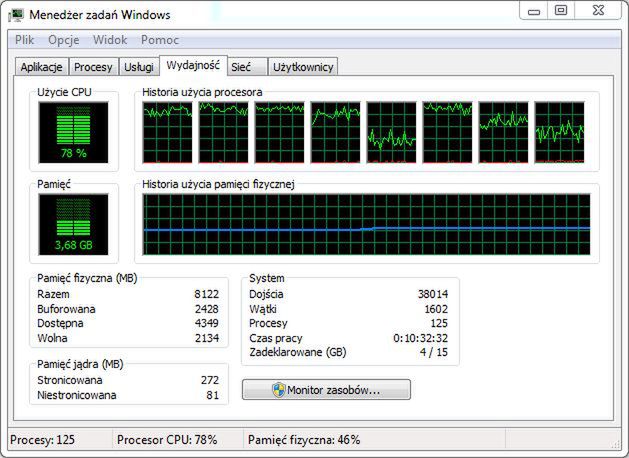Click the Czas pracy label
Screen dimensions: 629x458
pos(276,338)
